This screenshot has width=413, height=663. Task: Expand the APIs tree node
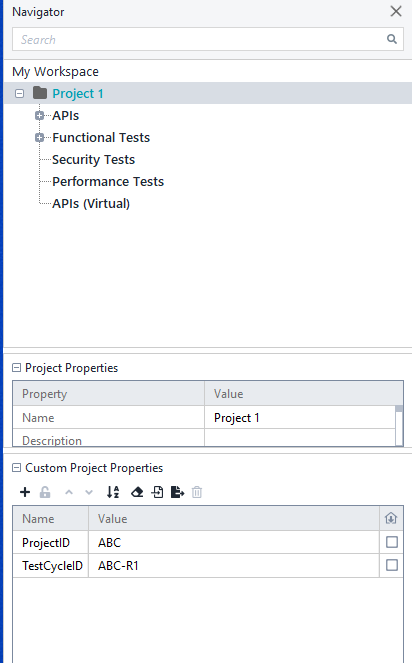click(39, 115)
